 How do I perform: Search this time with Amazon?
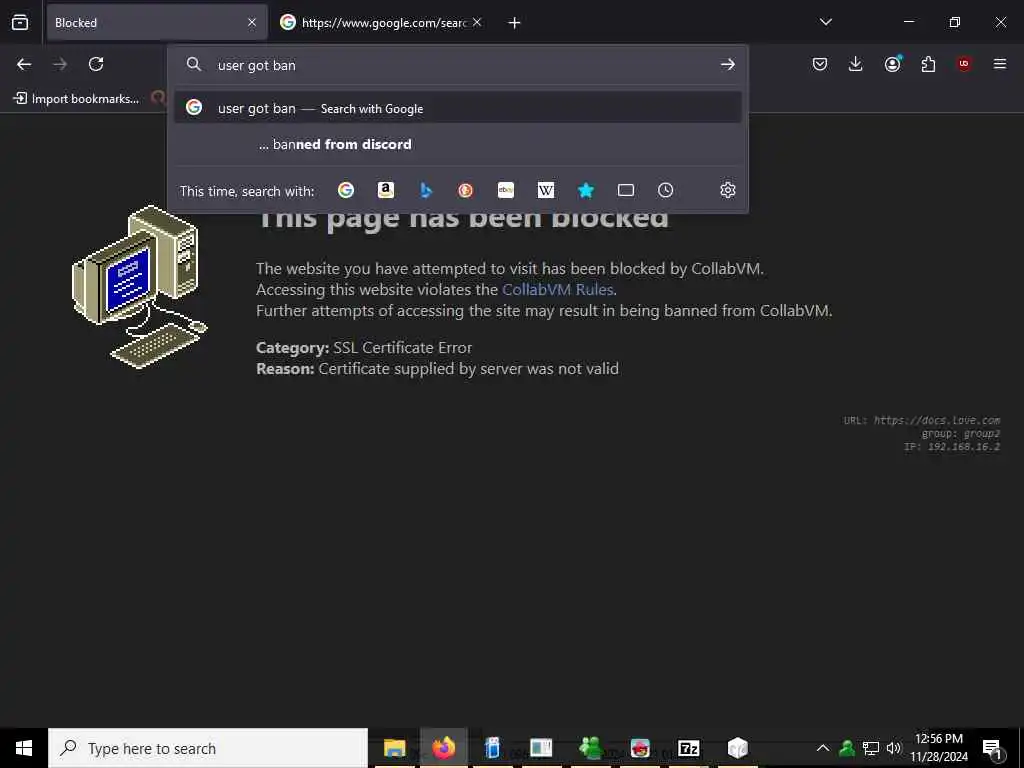[x=386, y=190]
